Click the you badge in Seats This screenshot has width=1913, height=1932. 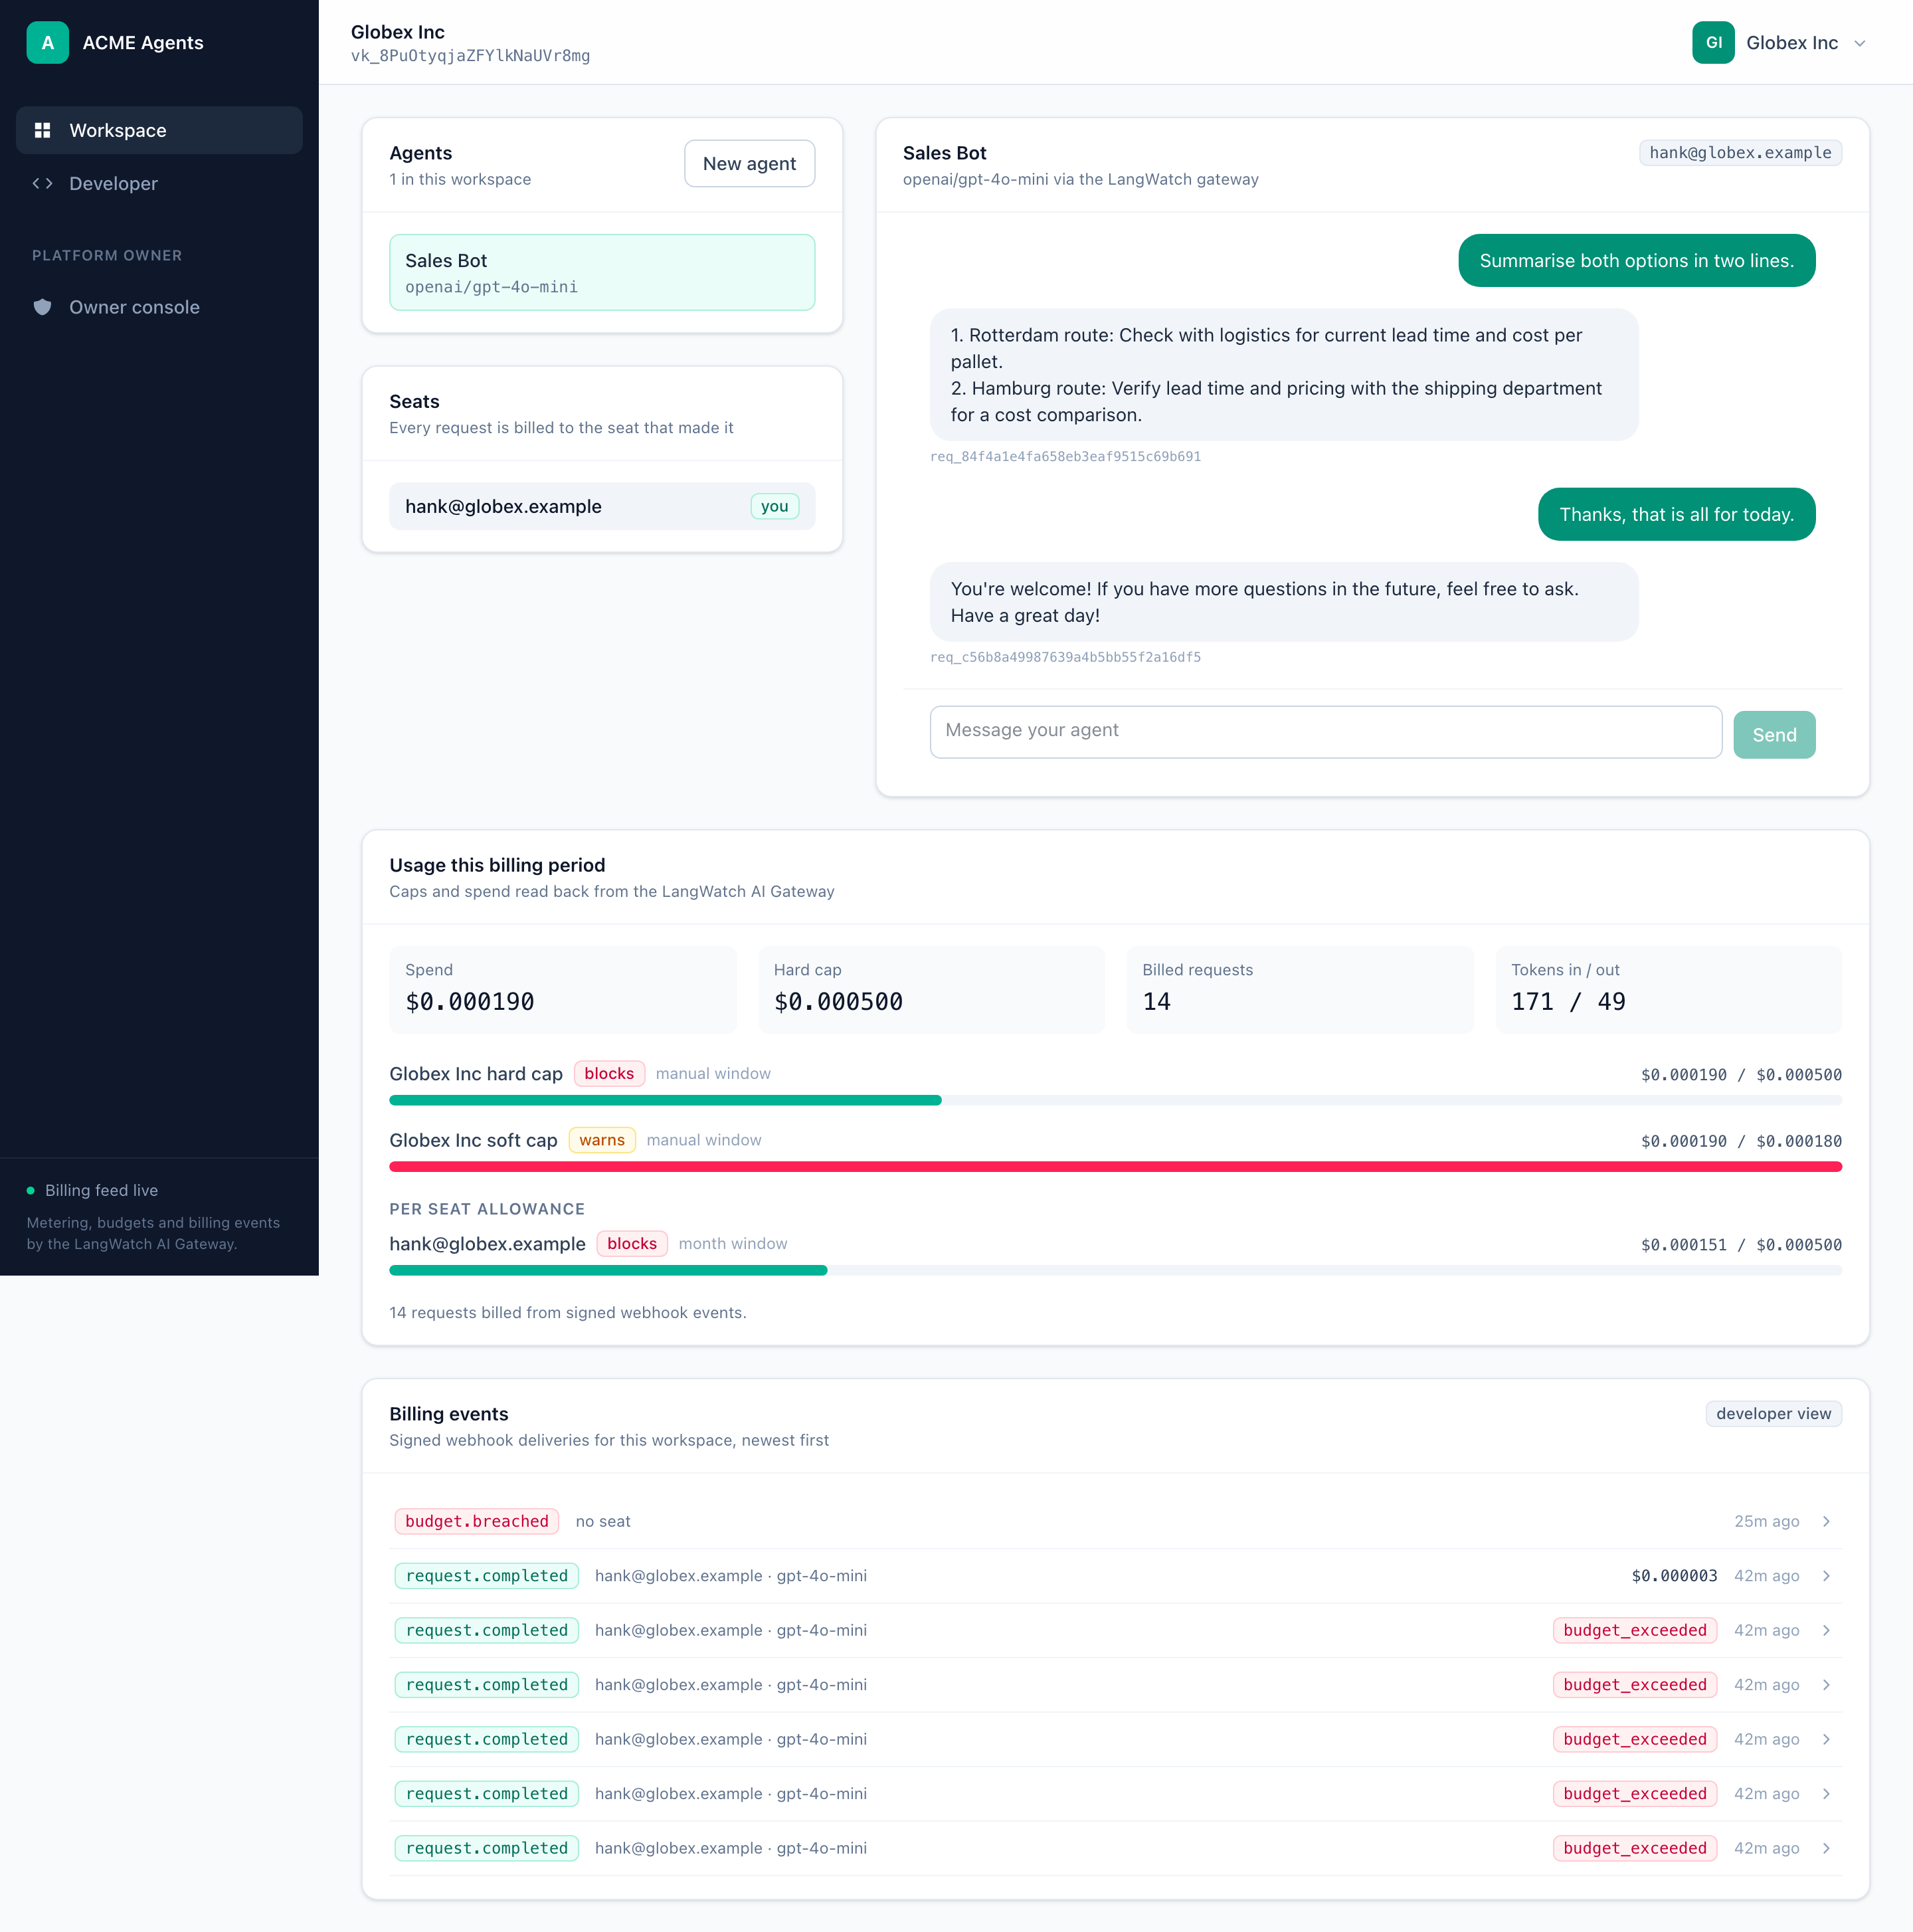click(774, 506)
